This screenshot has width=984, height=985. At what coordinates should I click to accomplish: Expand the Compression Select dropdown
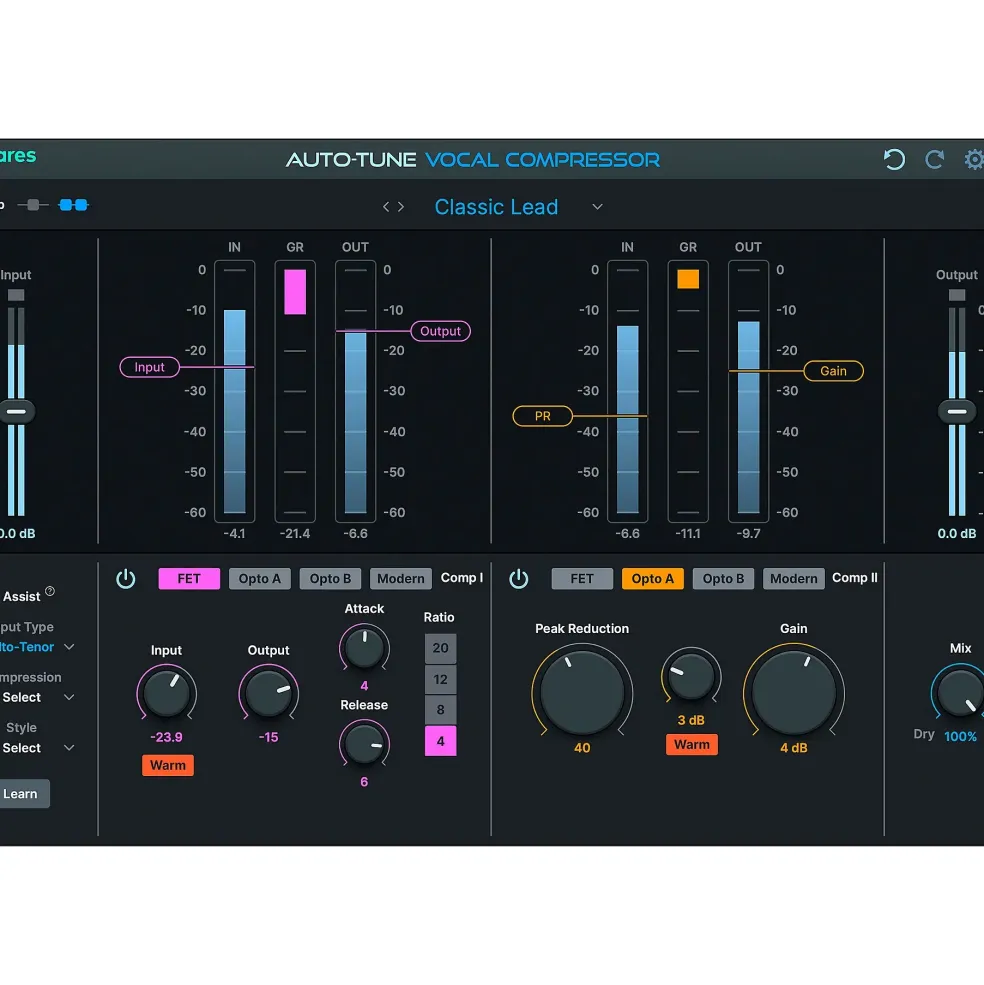tap(70, 697)
